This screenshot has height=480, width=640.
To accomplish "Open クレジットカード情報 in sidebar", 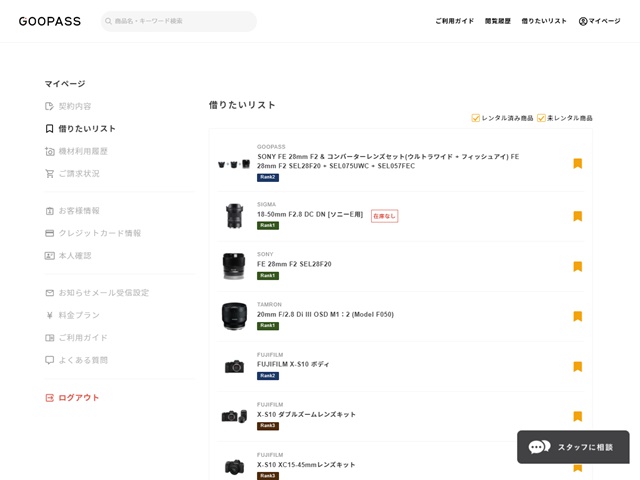I will (x=100, y=233).
